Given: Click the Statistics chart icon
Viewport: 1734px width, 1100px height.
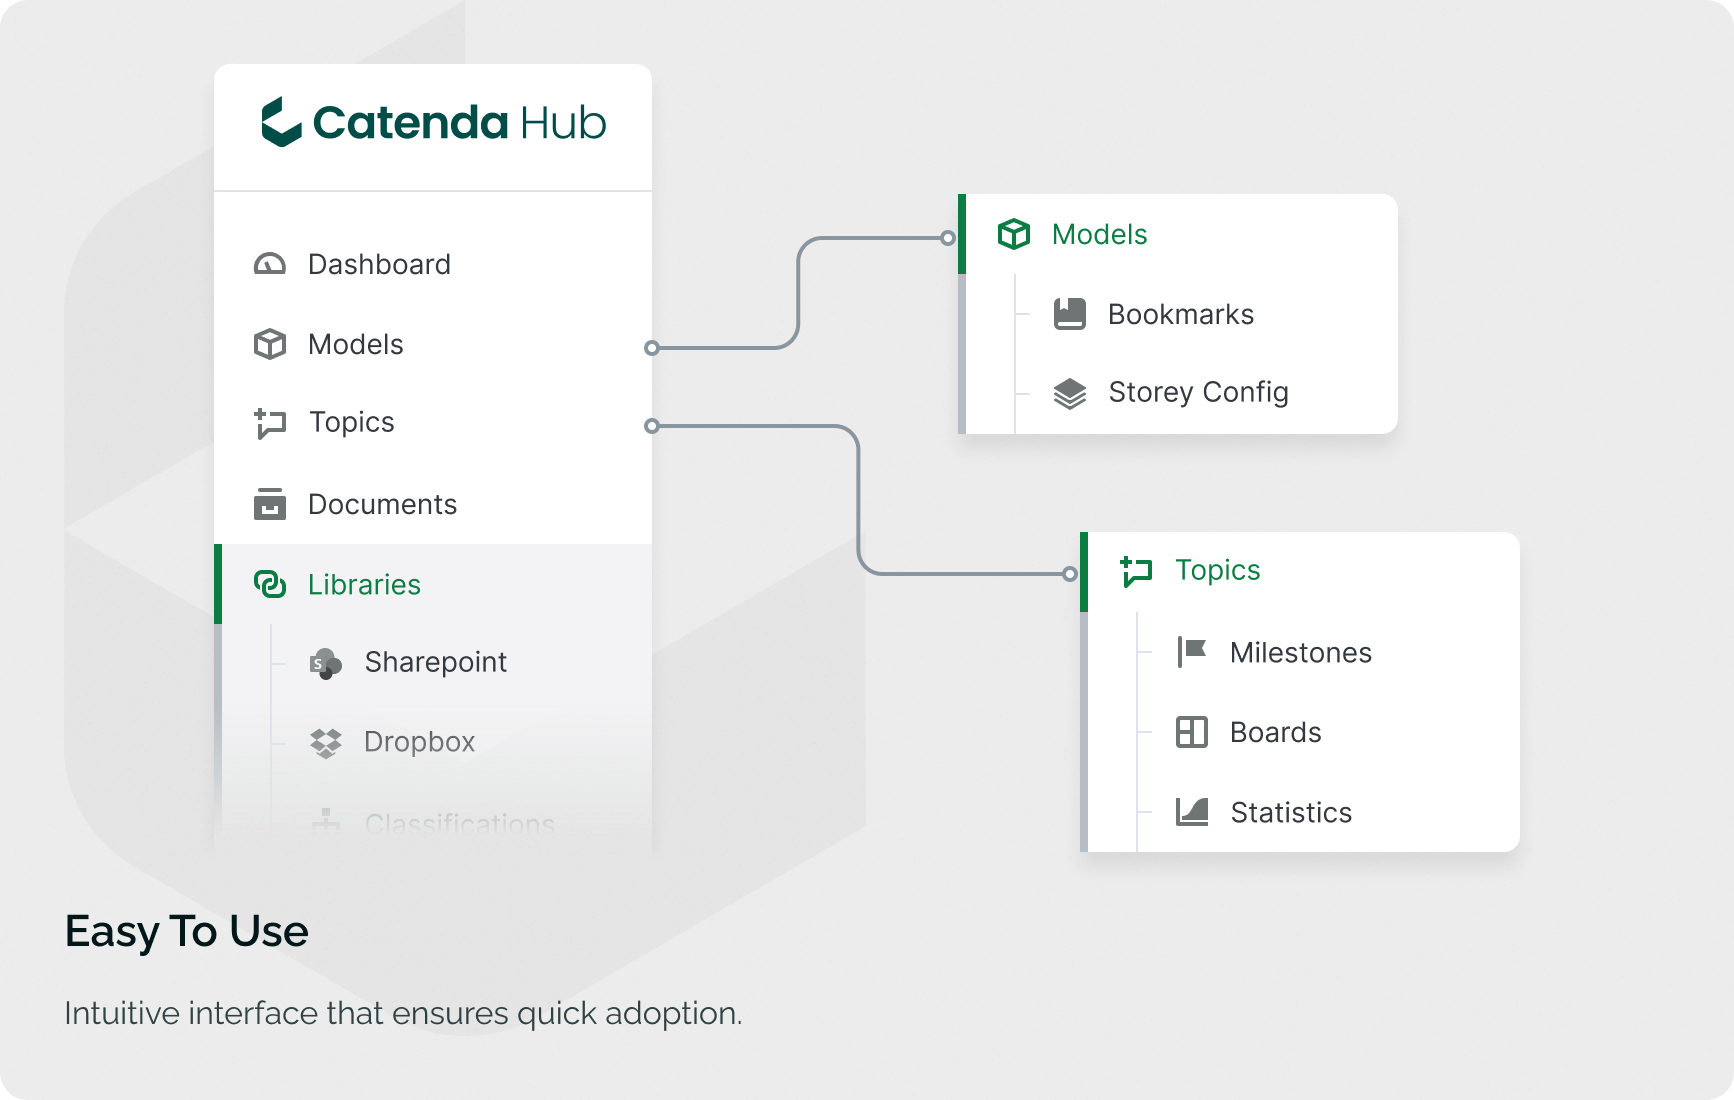Looking at the screenshot, I should pyautogui.click(x=1191, y=812).
